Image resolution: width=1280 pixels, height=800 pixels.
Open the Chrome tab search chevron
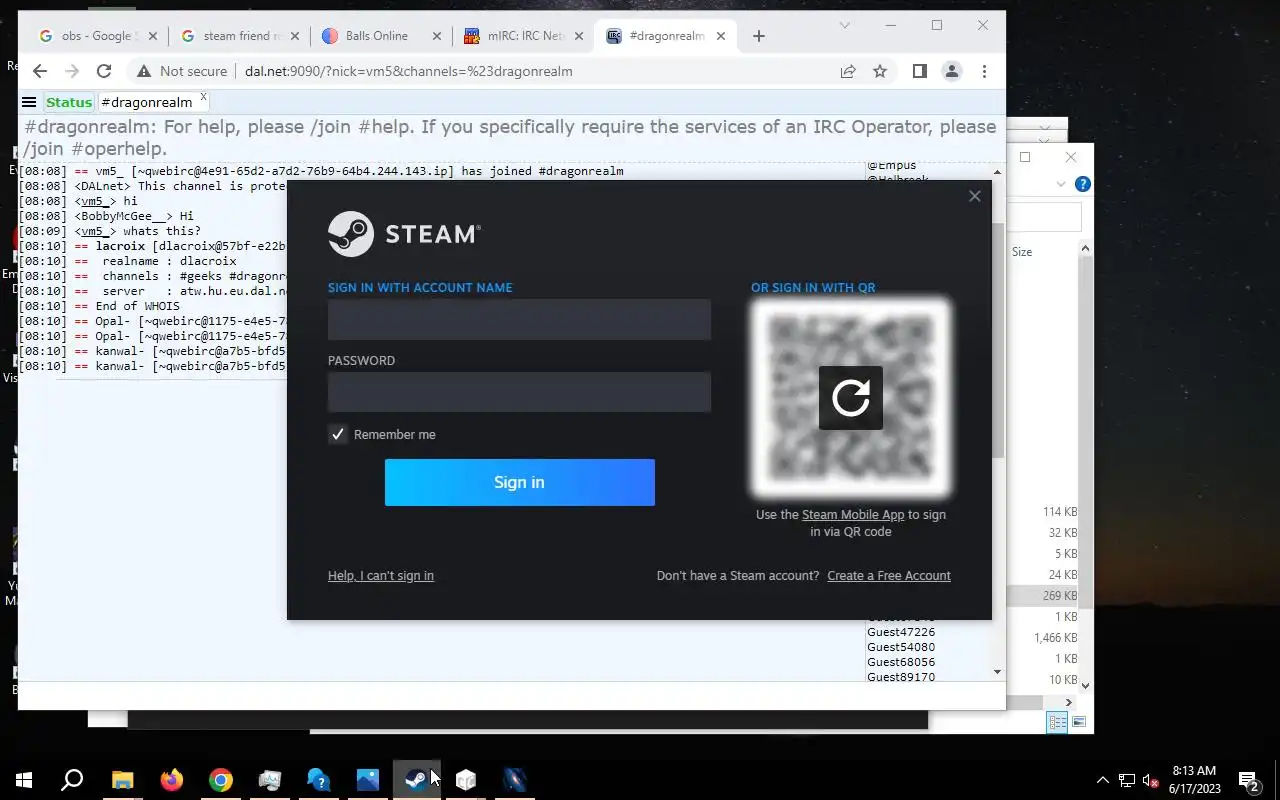click(x=845, y=25)
